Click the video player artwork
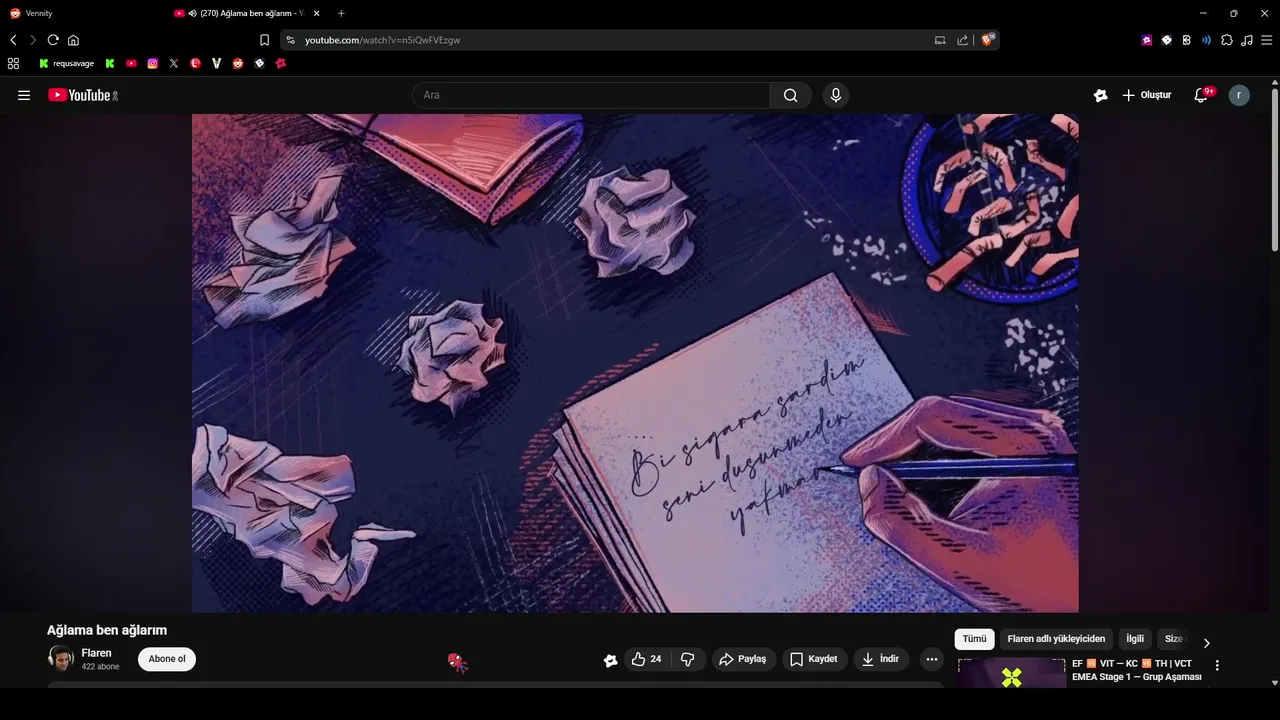1280x720 pixels. pyautogui.click(x=635, y=363)
